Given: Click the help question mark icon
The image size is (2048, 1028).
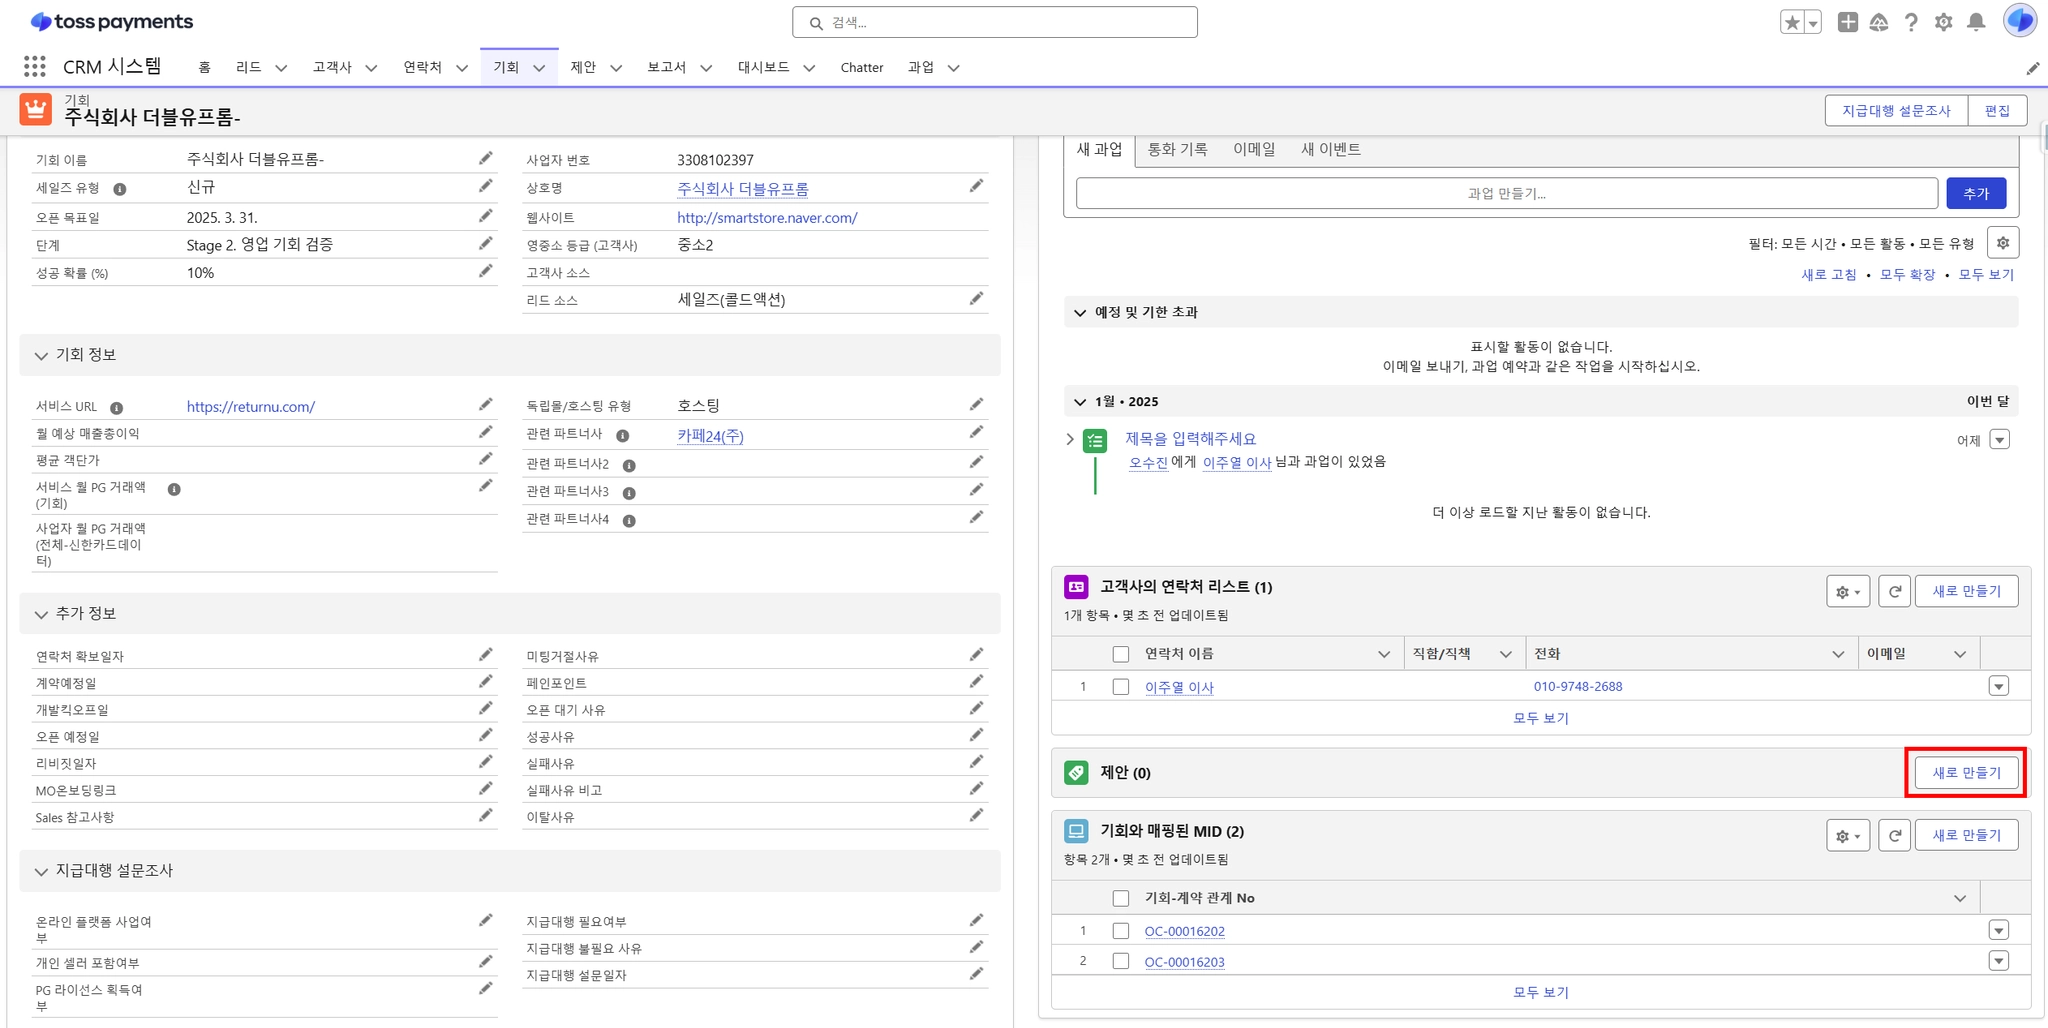Looking at the screenshot, I should click(x=1911, y=22).
